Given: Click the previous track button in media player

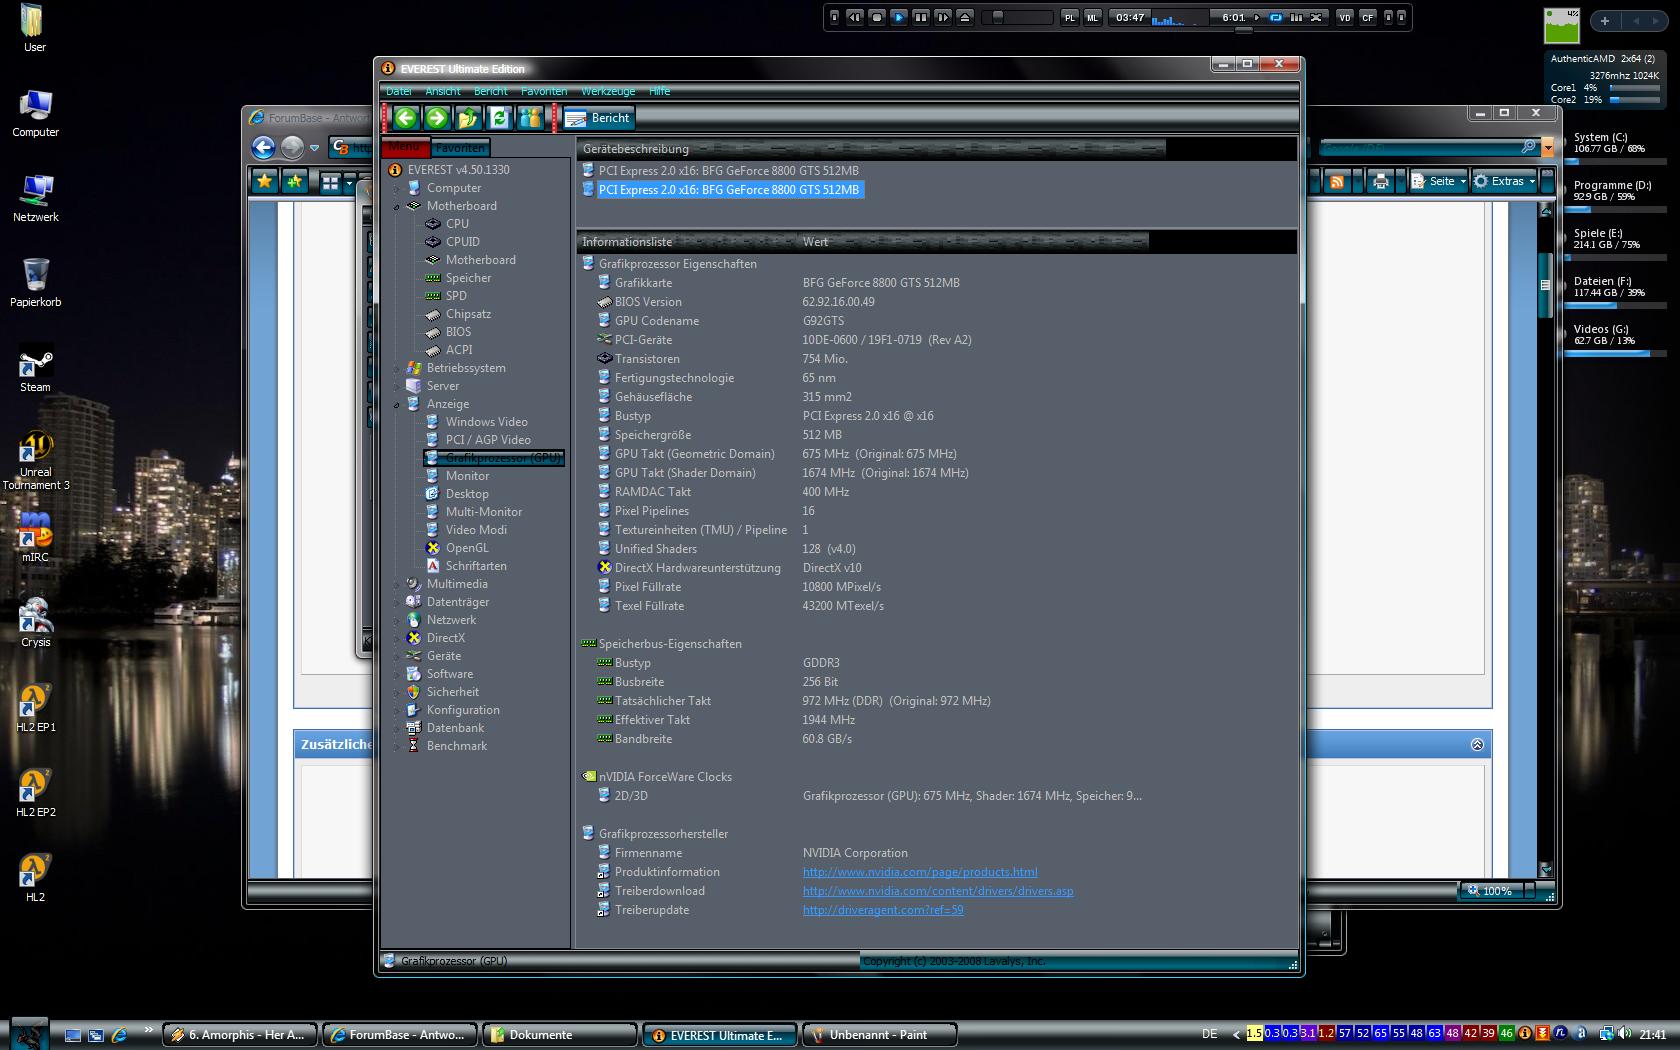Looking at the screenshot, I should click(x=854, y=17).
